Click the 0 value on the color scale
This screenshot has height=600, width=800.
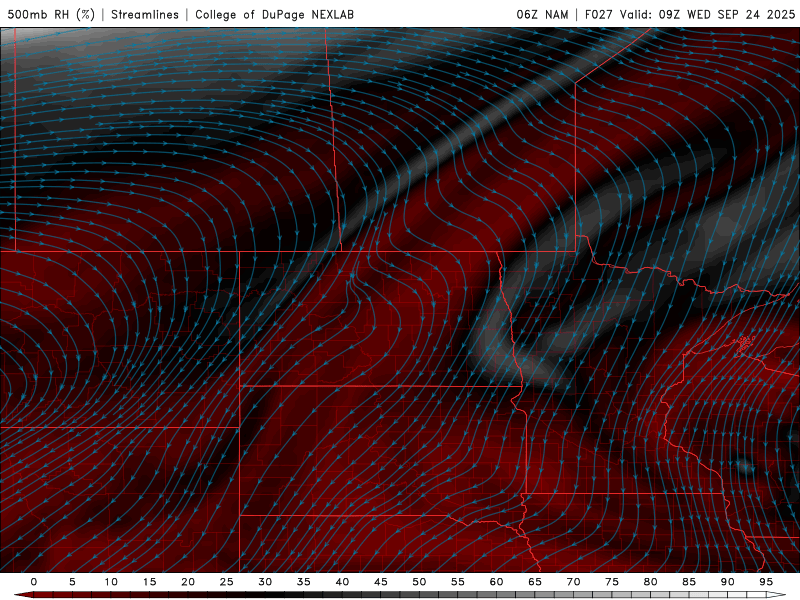point(34,582)
